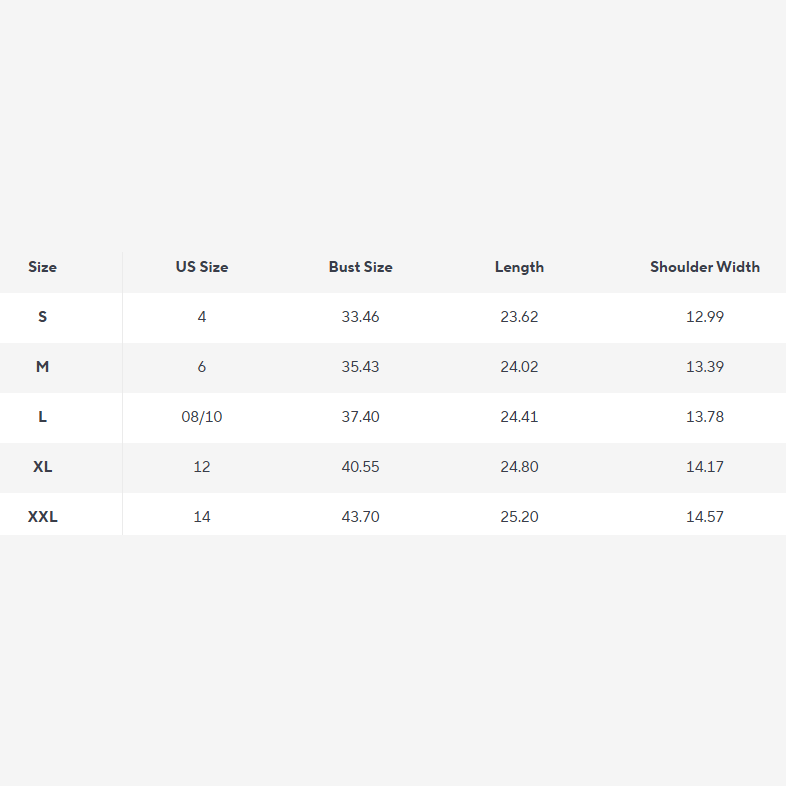Screen dimensions: 786x786
Task: Select the M size row label
Action: [x=42, y=367]
